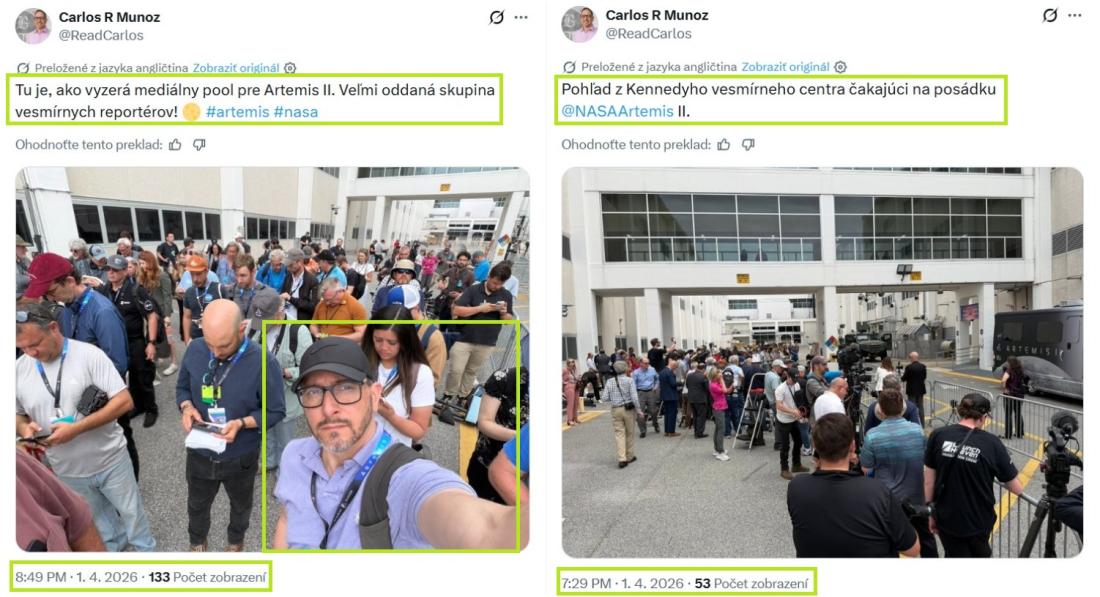Image resolution: width=1100 pixels, height=597 pixels.
Task: Open more options menu on right tweet
Action: click(1074, 15)
